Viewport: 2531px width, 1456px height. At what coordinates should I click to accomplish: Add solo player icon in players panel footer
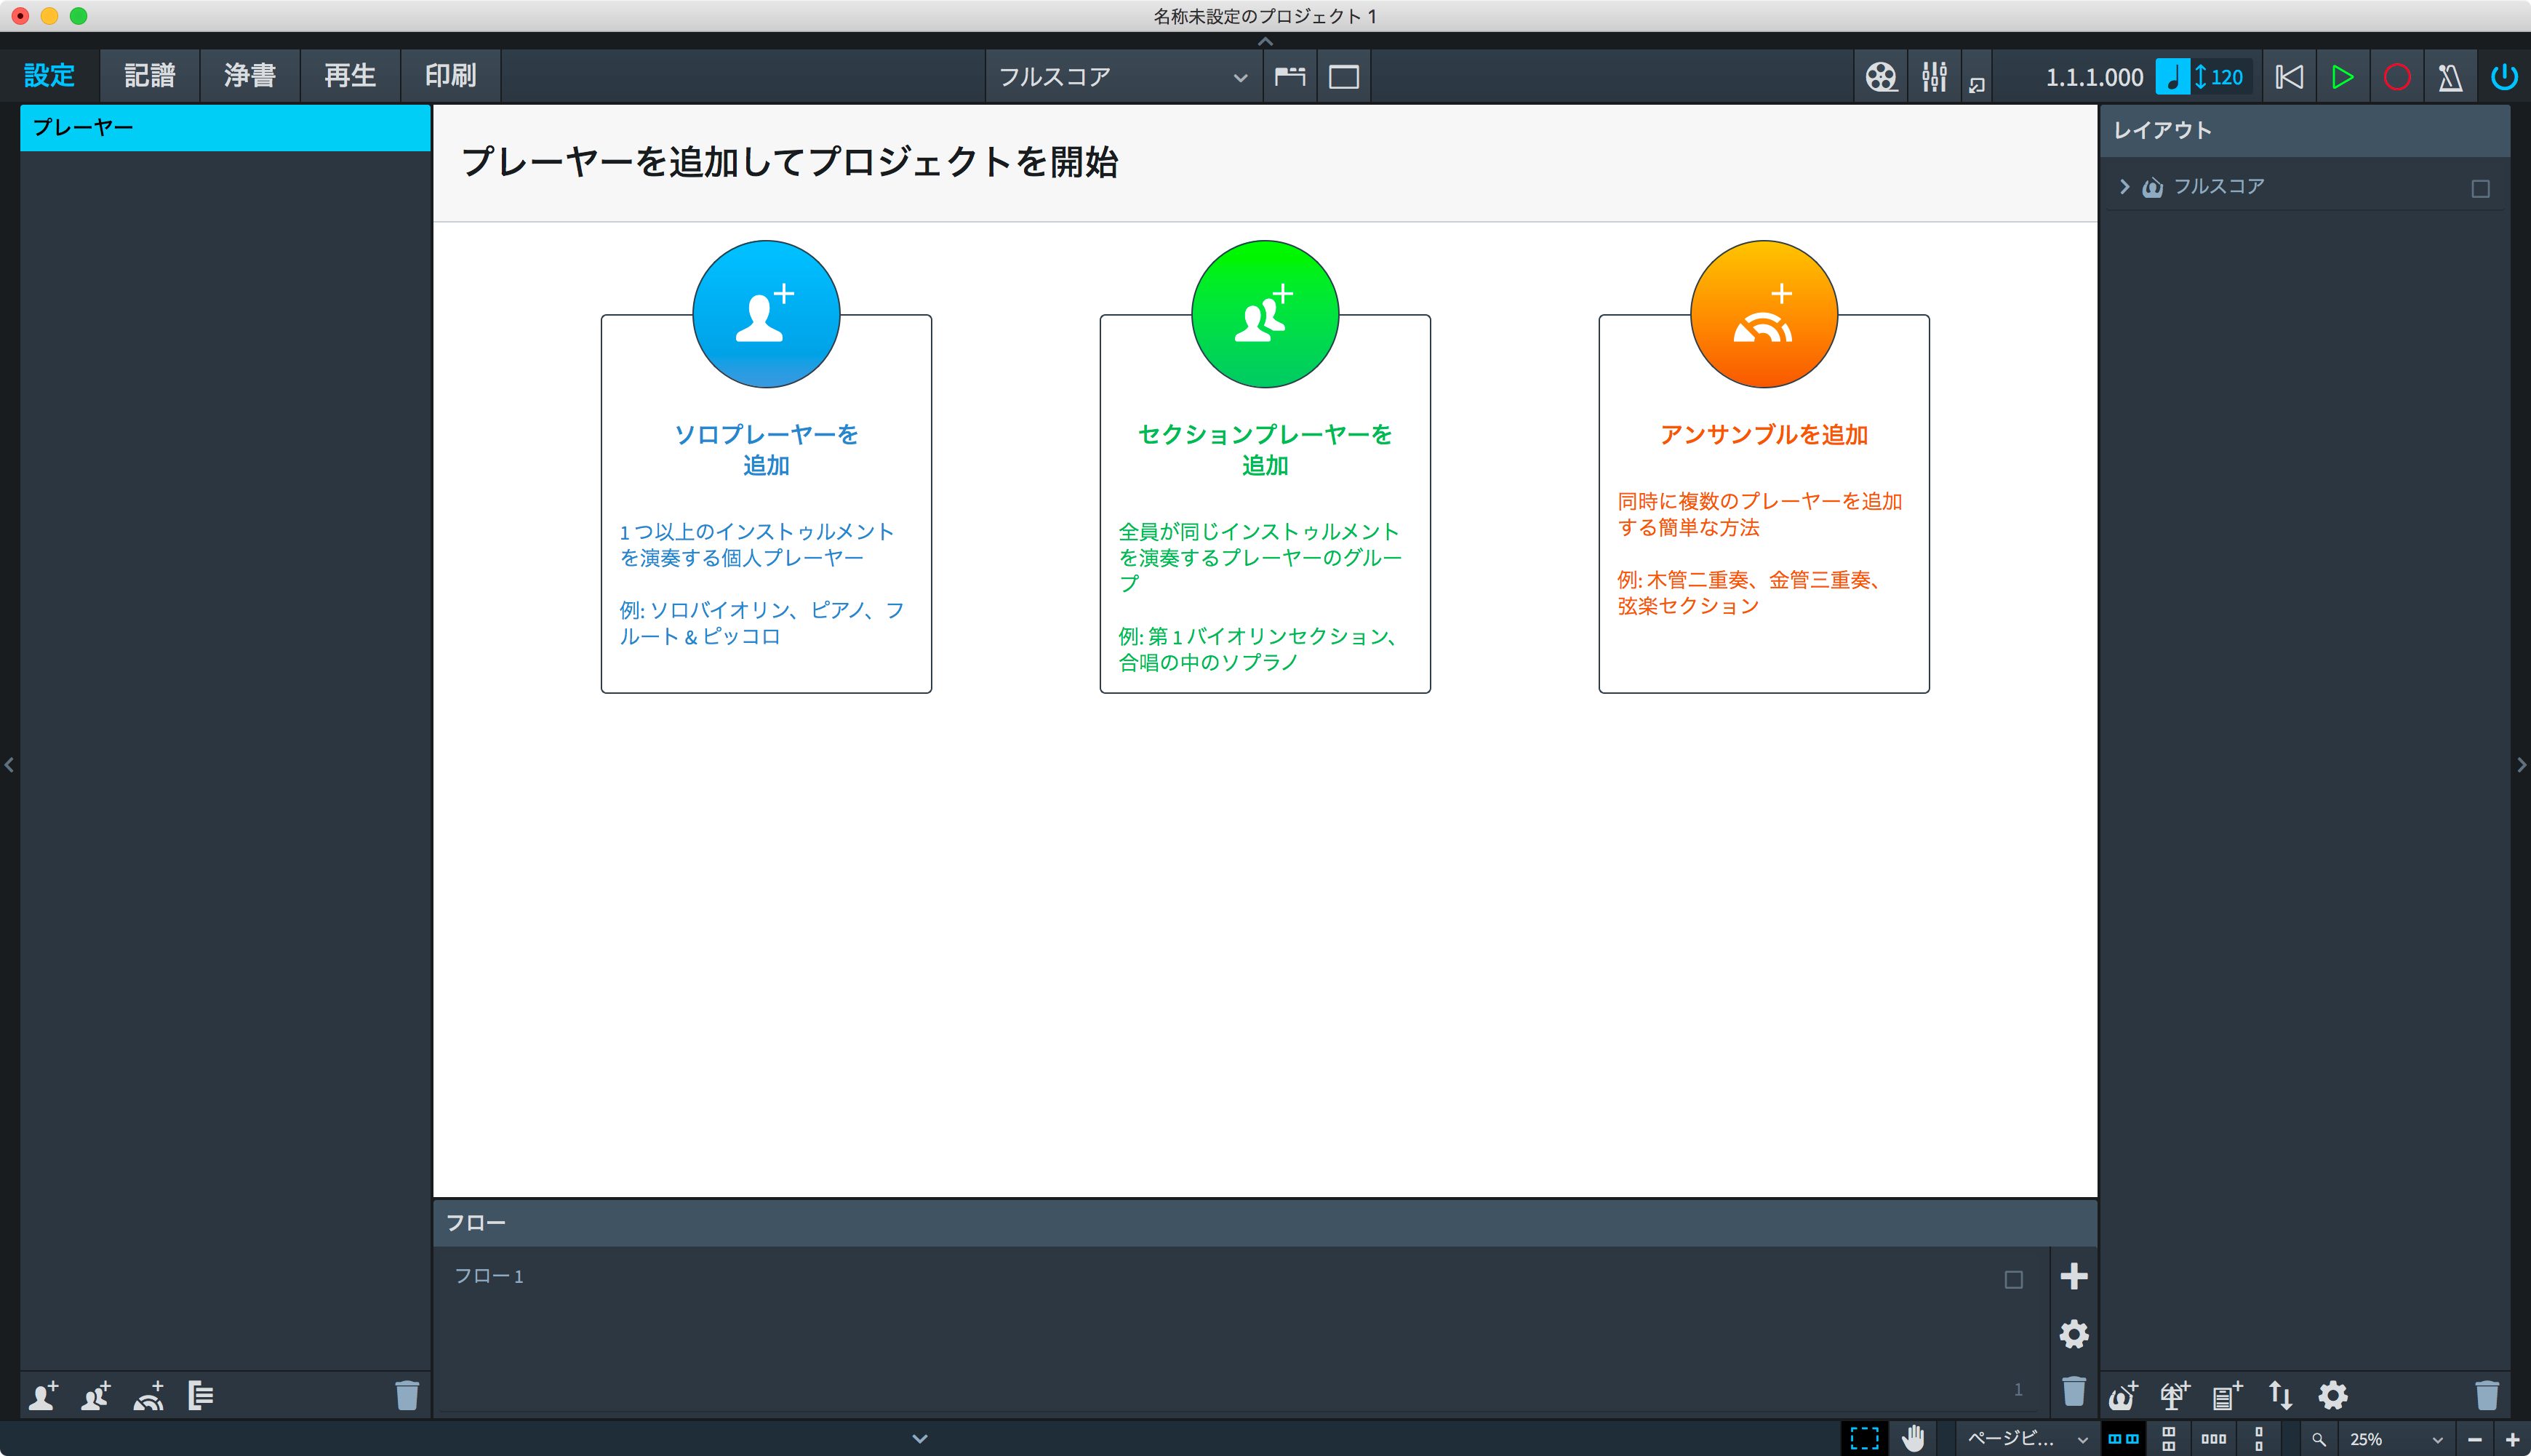[43, 1395]
